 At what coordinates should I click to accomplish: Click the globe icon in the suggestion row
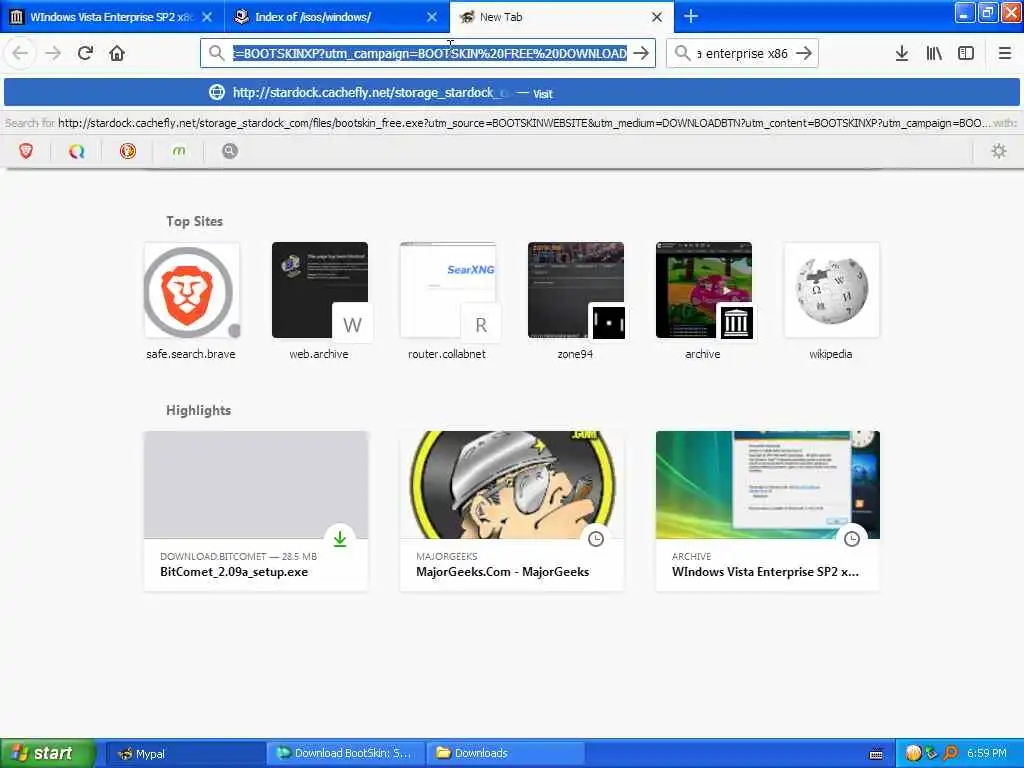217,92
